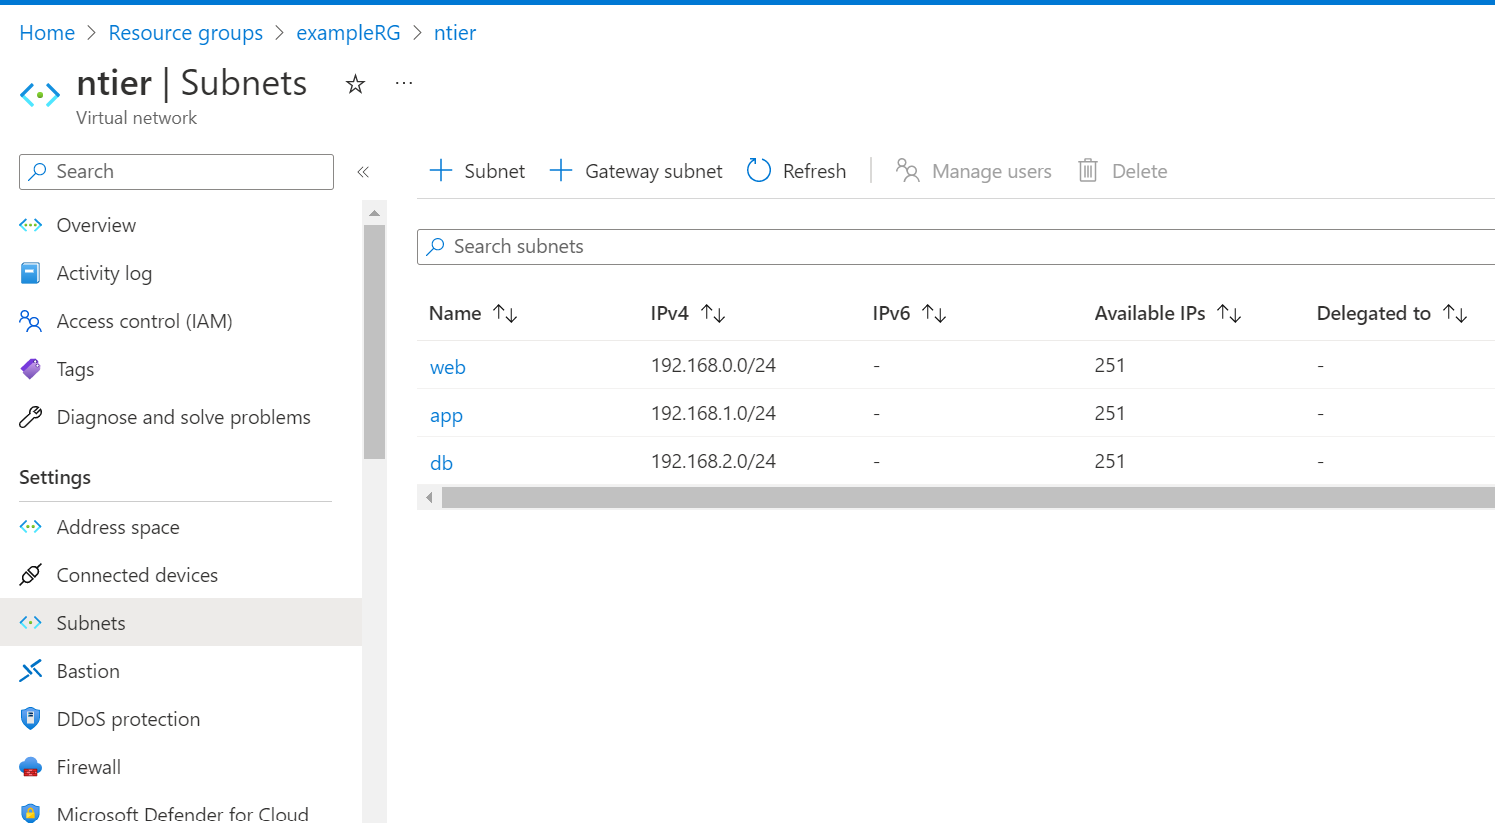Refresh the subnets list
This screenshot has height=823, width=1495.
point(797,171)
